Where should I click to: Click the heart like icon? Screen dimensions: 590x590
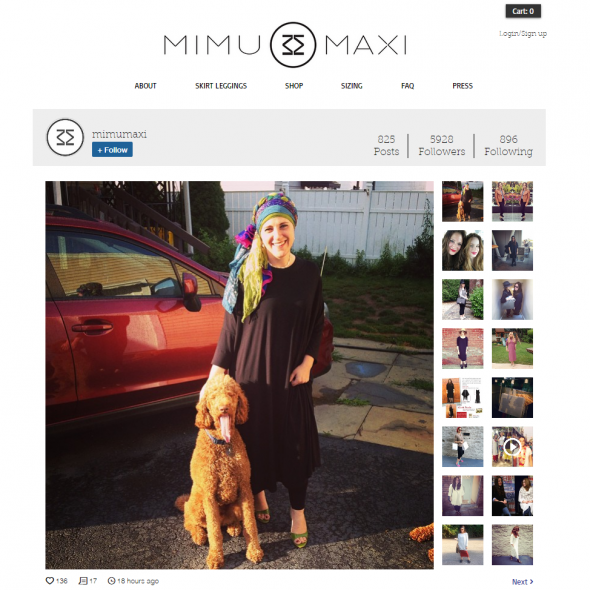50,581
